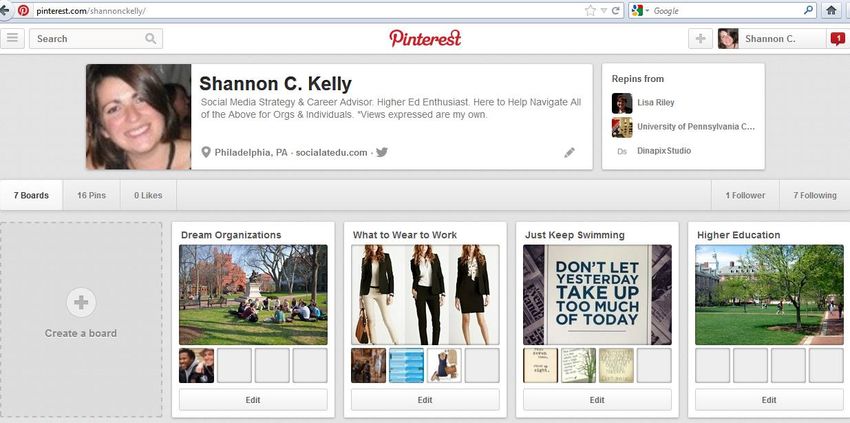This screenshot has height=423, width=850.
Task: Click Dream Organizations small pin thumbnail
Action: [196, 366]
